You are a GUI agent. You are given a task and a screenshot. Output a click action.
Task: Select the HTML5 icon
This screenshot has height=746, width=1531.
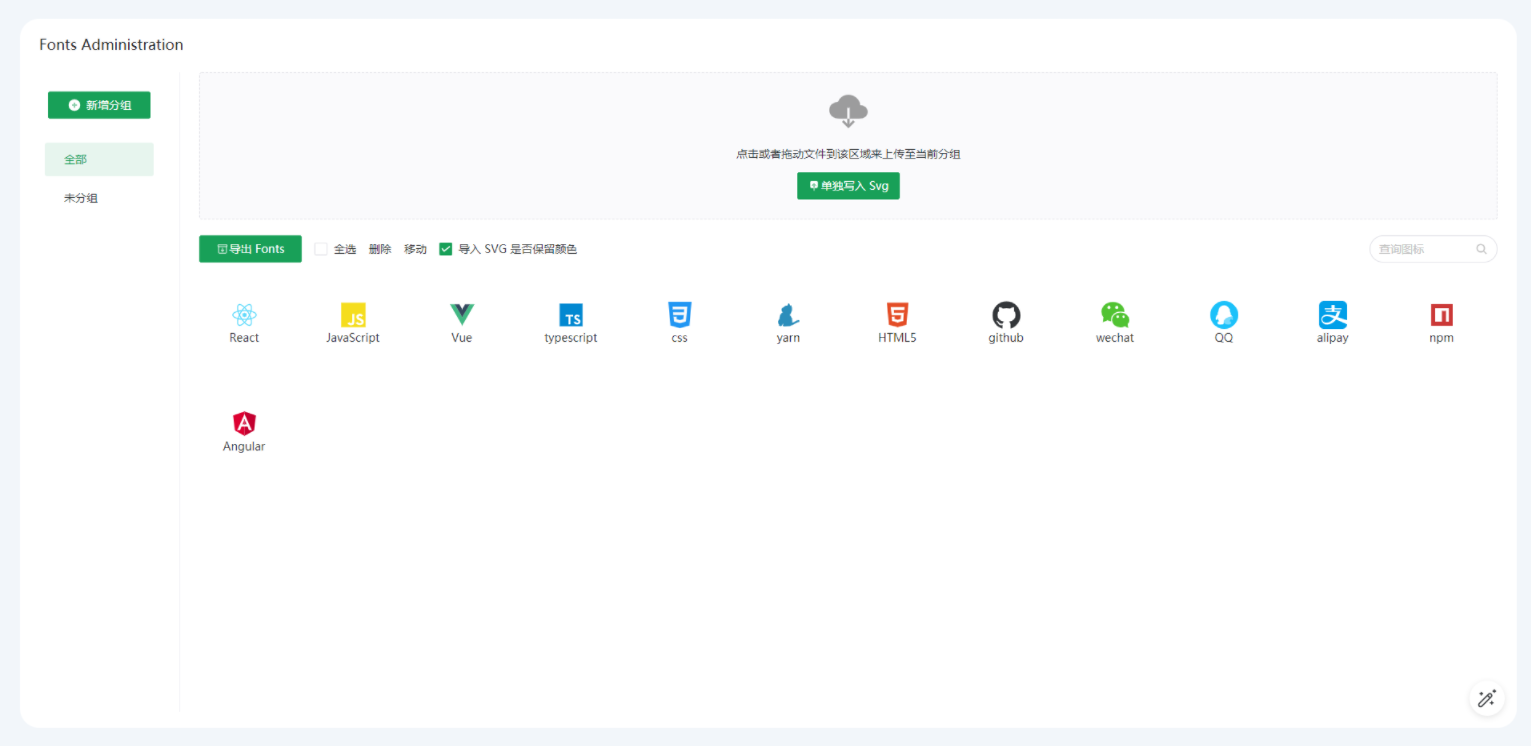tap(897, 315)
